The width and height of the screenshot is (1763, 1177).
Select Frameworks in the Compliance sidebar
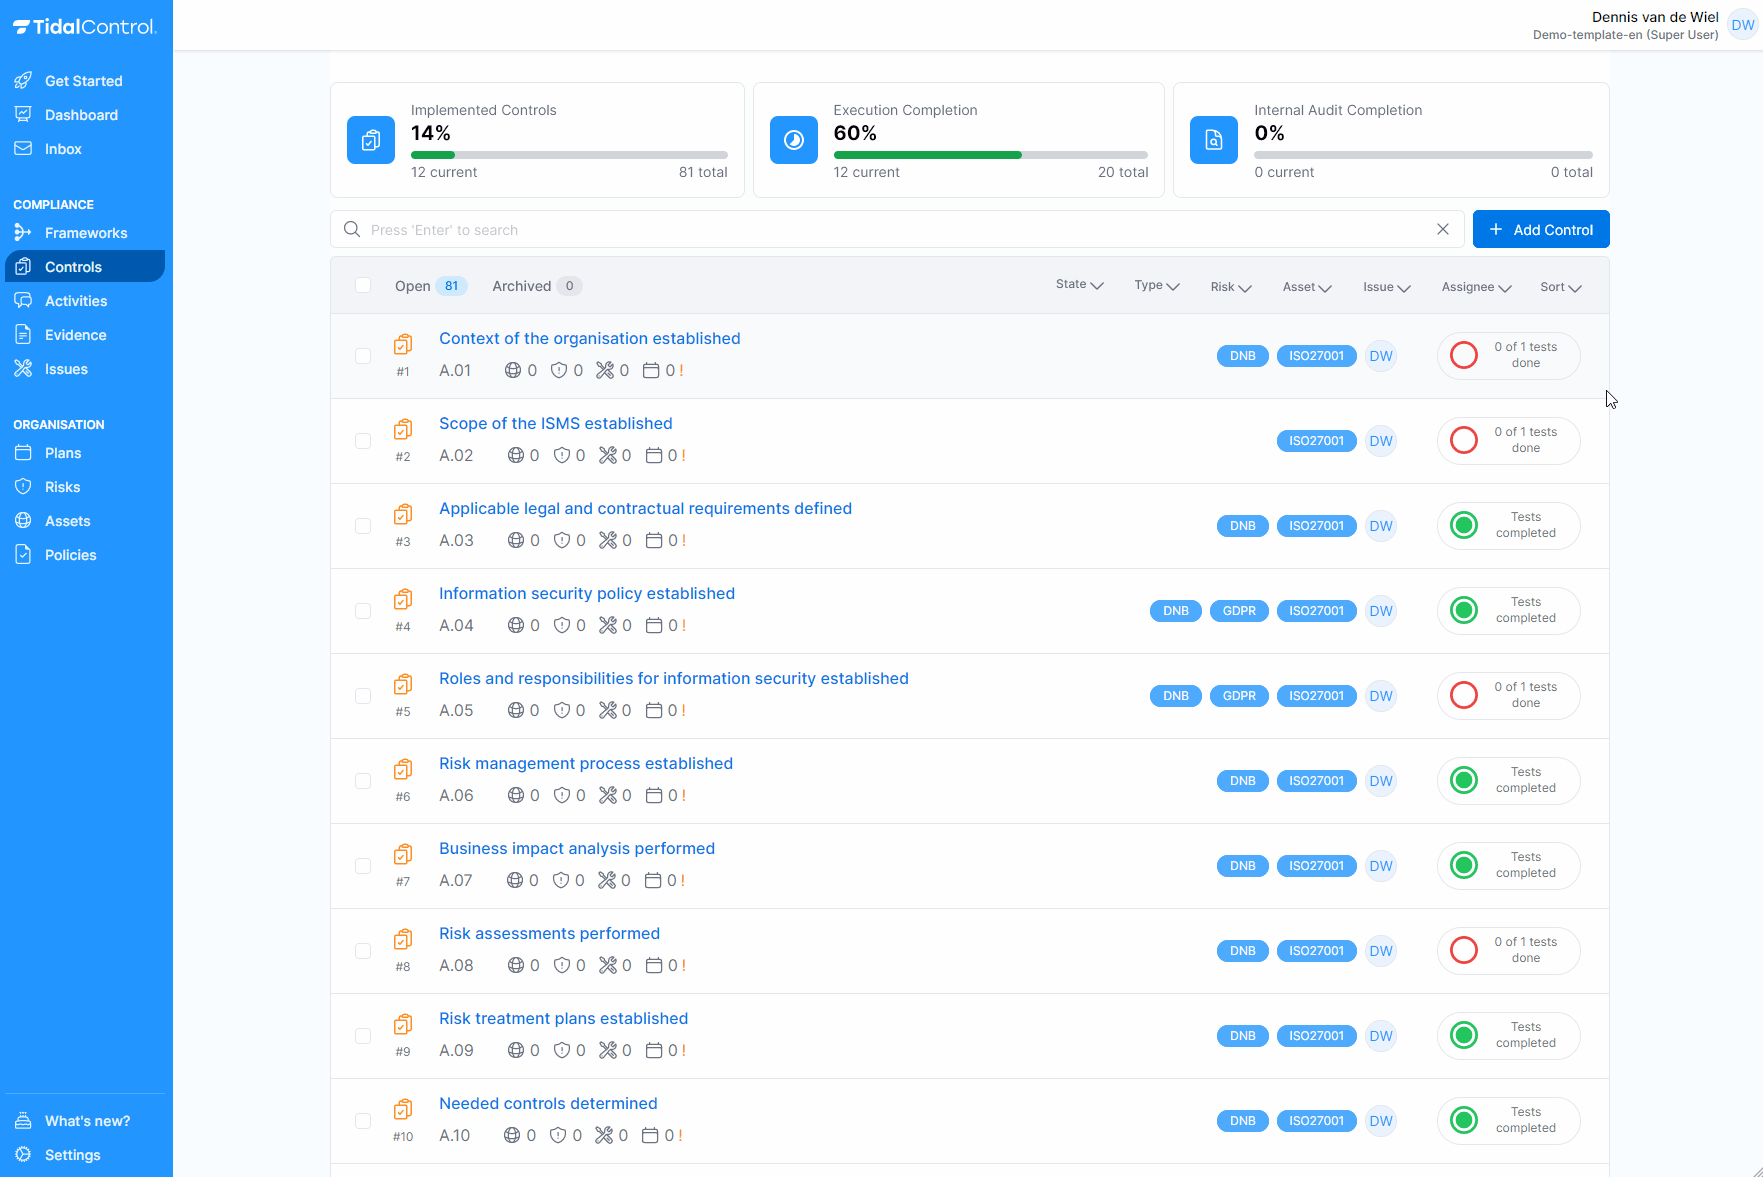pyautogui.click(x=87, y=232)
